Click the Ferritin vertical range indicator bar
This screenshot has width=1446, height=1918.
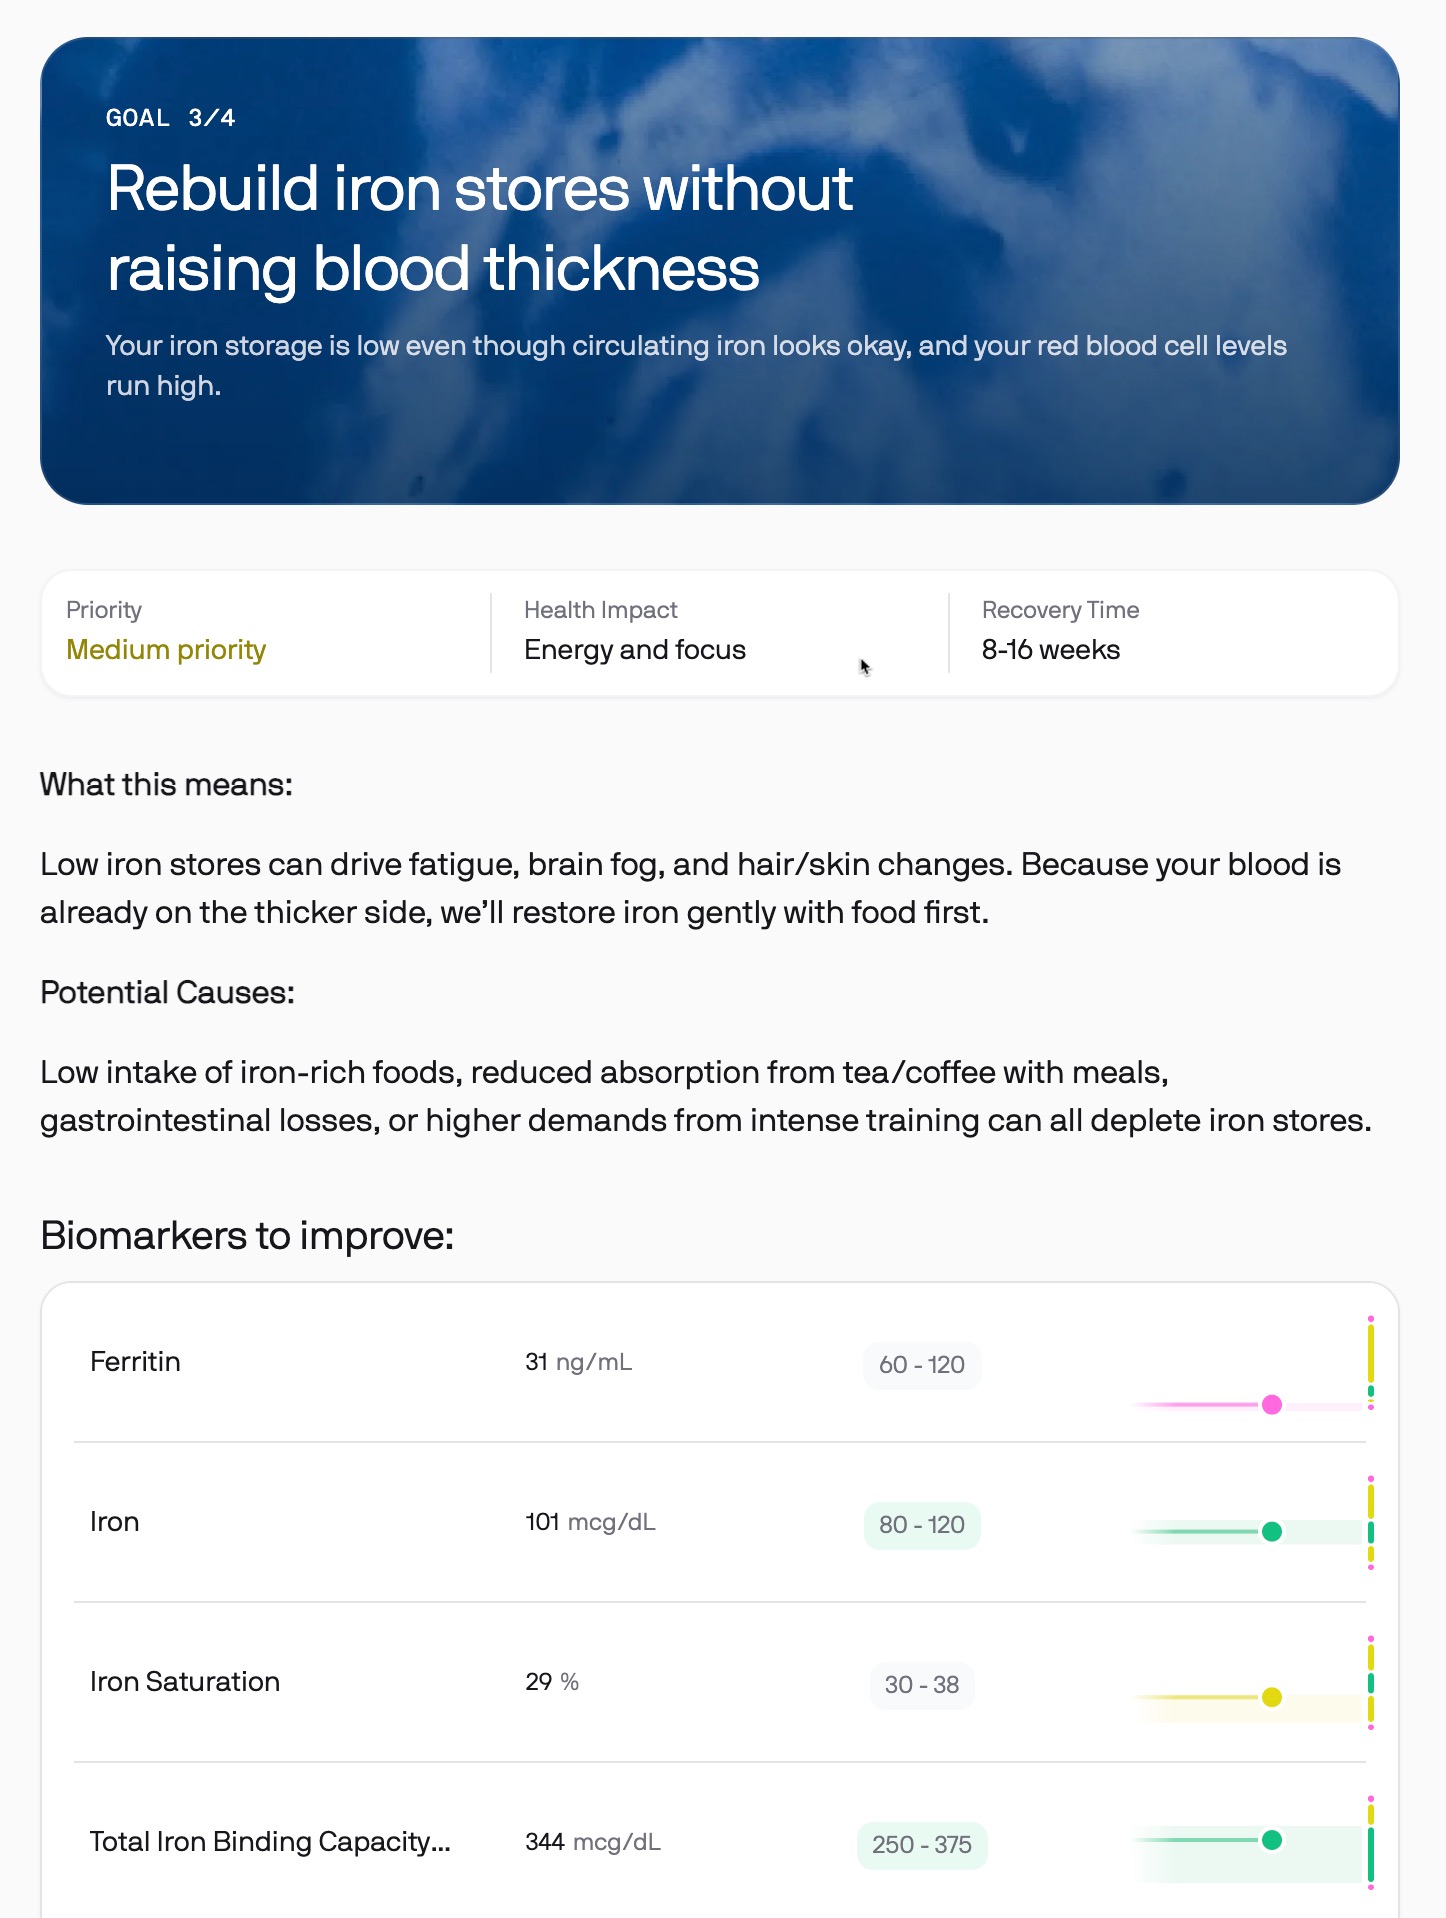(1370, 1362)
